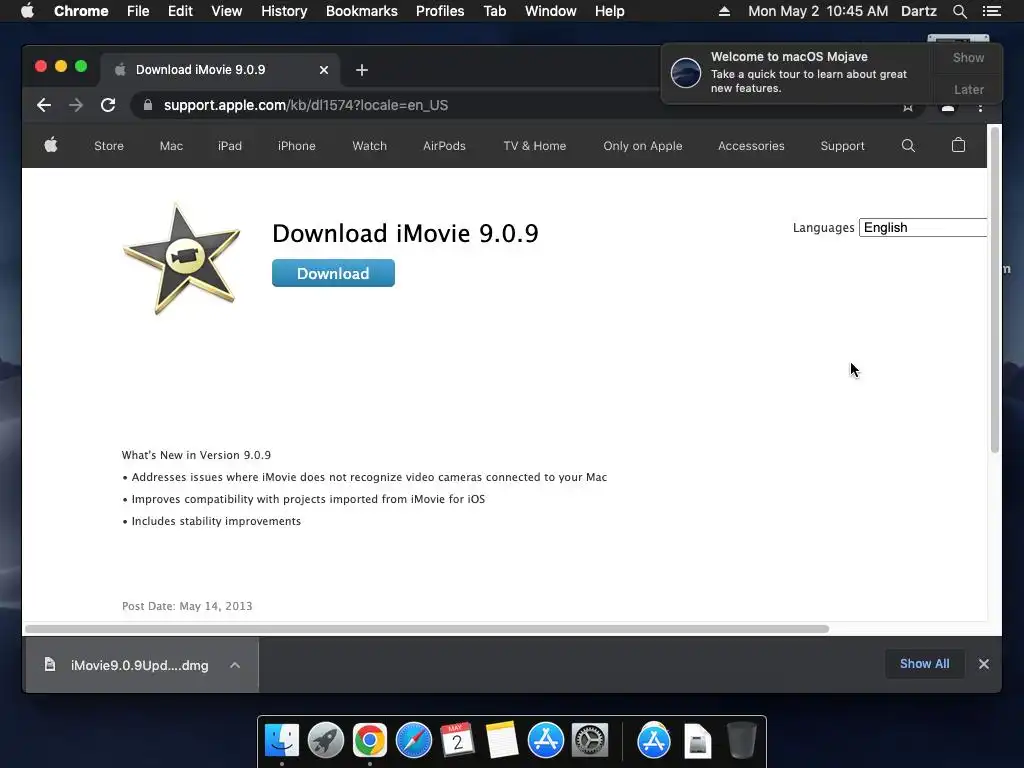Click the eject icon in menu bar
The width and height of the screenshot is (1024, 768).
click(x=724, y=11)
